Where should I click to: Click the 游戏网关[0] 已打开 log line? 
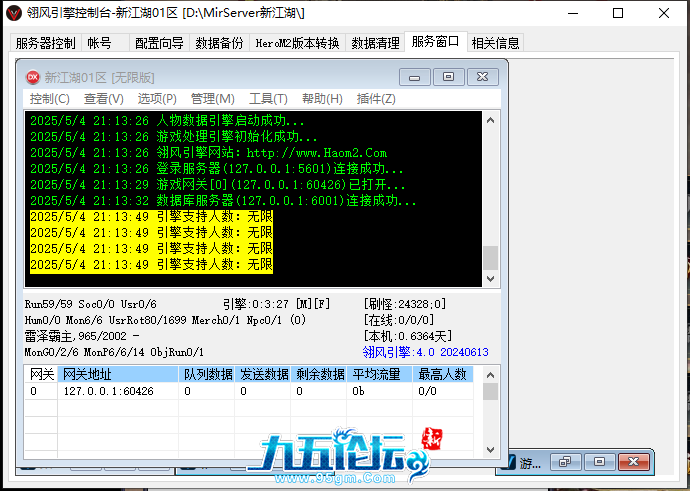(218, 185)
